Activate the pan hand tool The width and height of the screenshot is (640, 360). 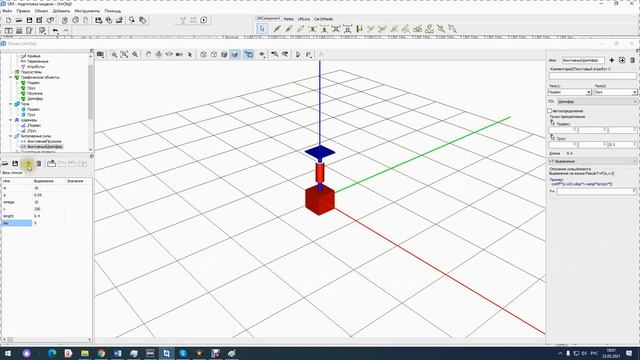[148, 54]
